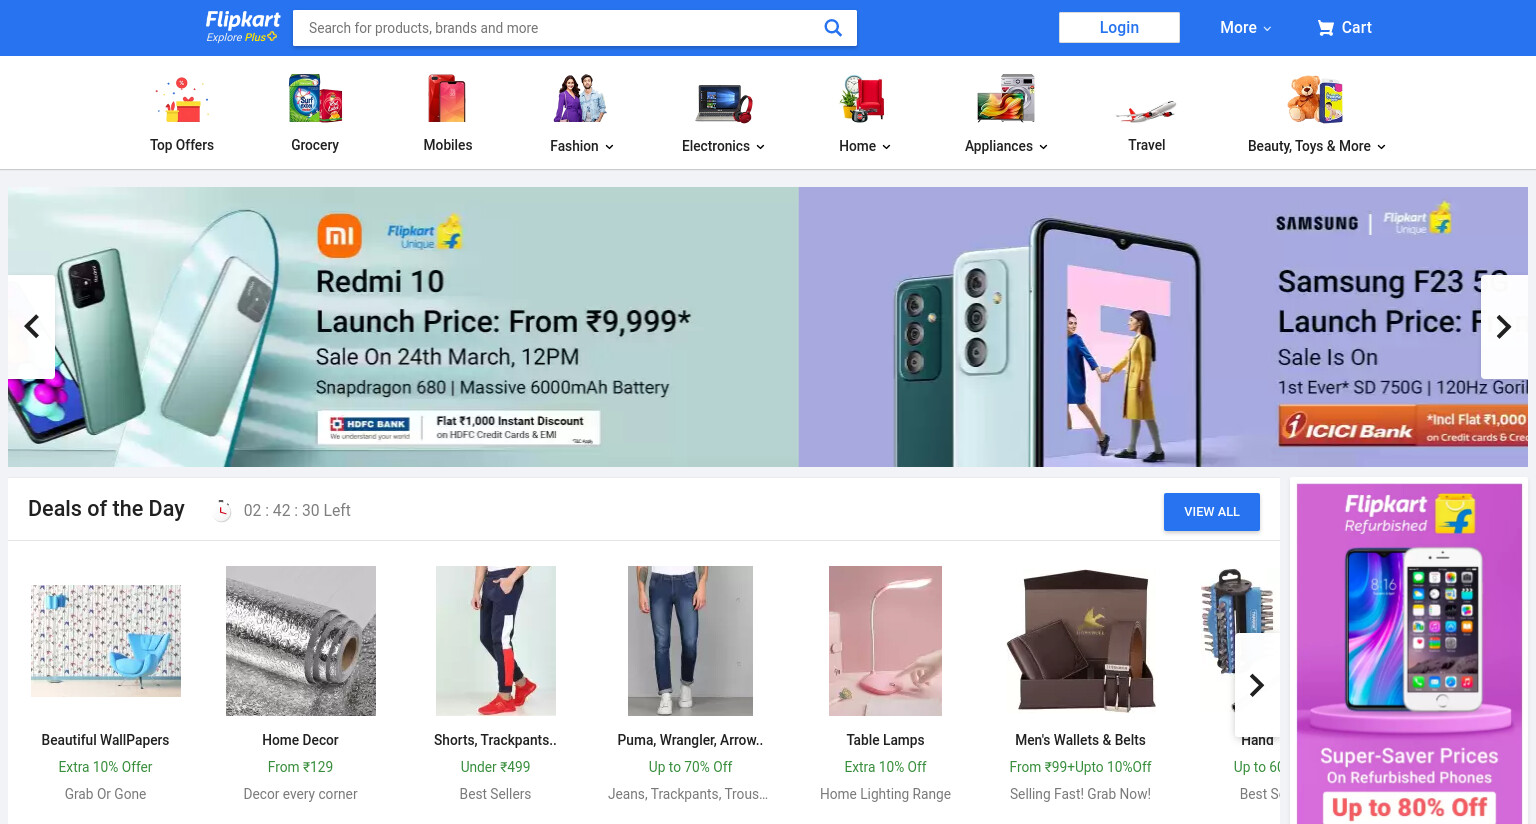Advance the banner carousel with the right arrow

click(1503, 327)
